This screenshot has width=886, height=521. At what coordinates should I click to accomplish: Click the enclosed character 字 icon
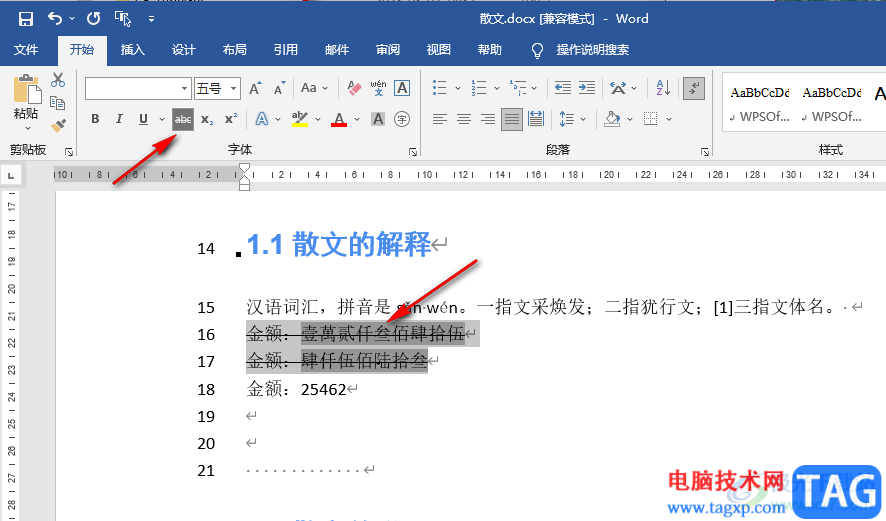click(x=402, y=119)
